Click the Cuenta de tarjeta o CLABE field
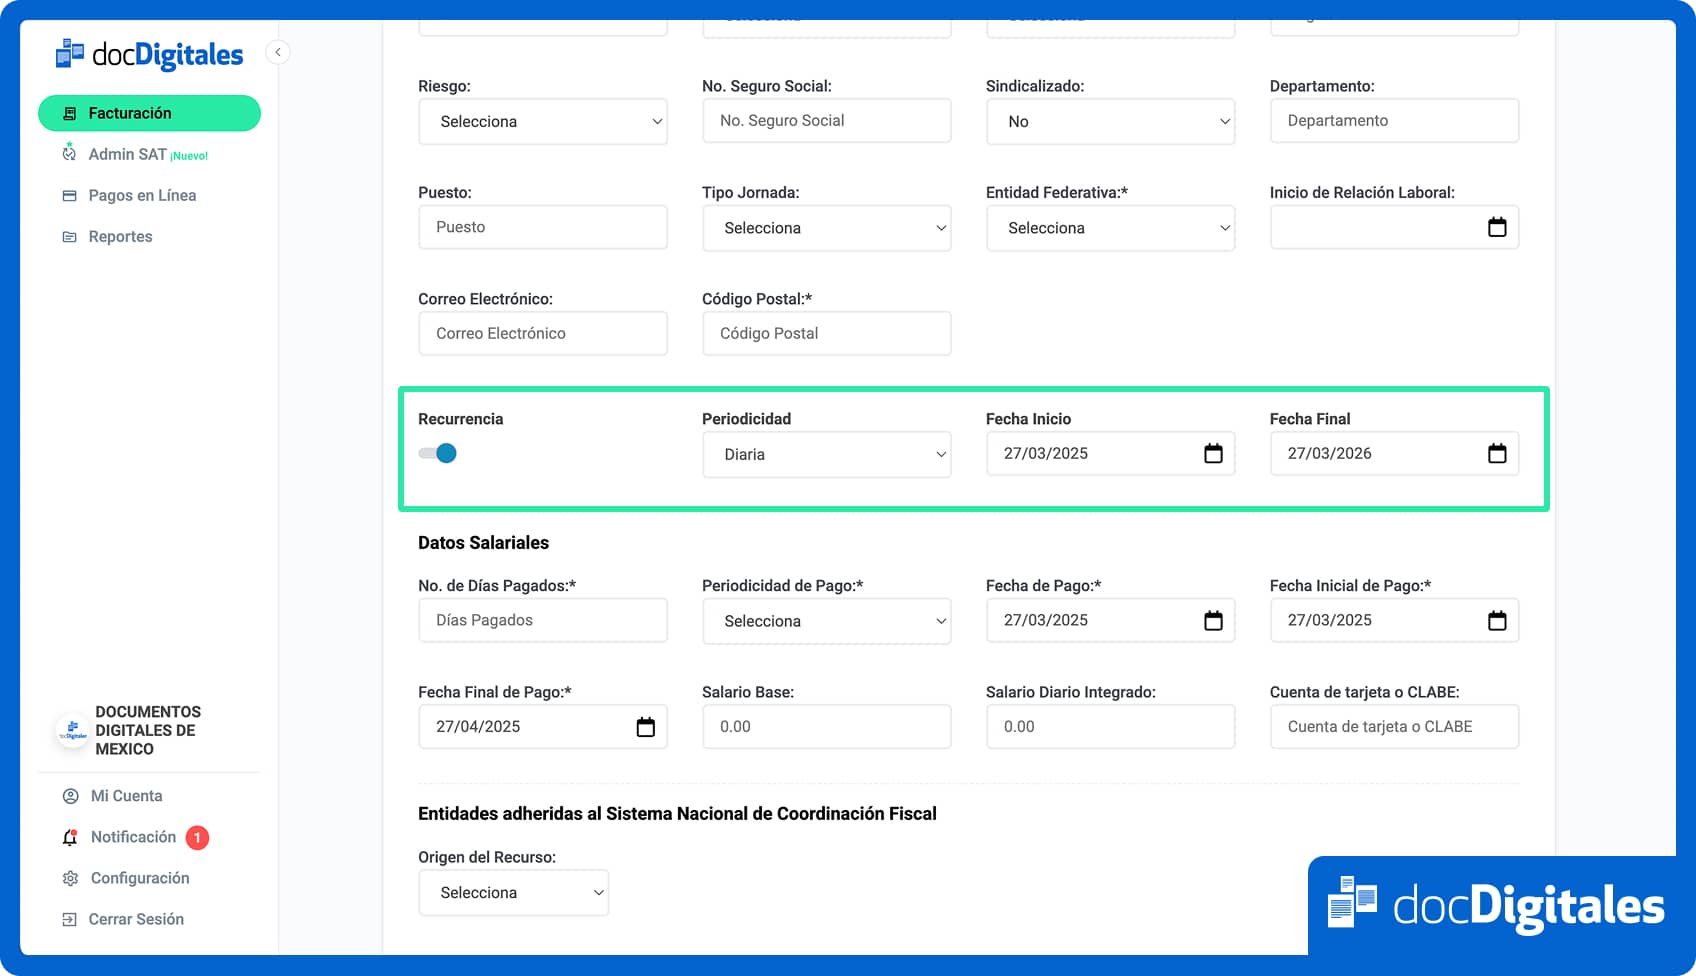Viewport: 1696px width, 976px height. 1394,726
